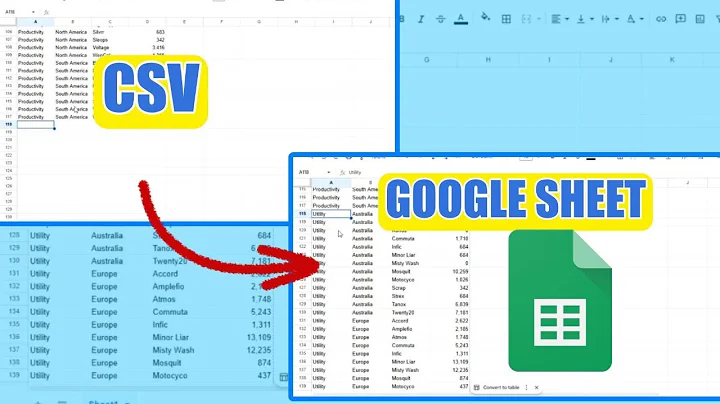
Task: Select the horizontal align icon
Action: [x=556, y=19]
